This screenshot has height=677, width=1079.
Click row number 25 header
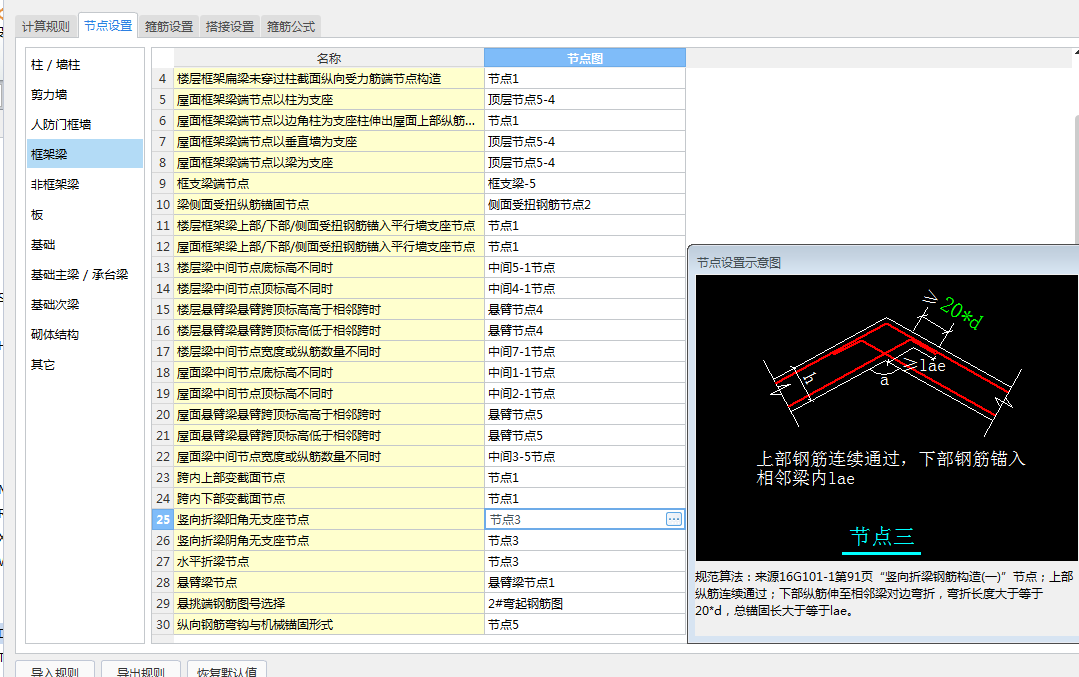tap(162, 519)
